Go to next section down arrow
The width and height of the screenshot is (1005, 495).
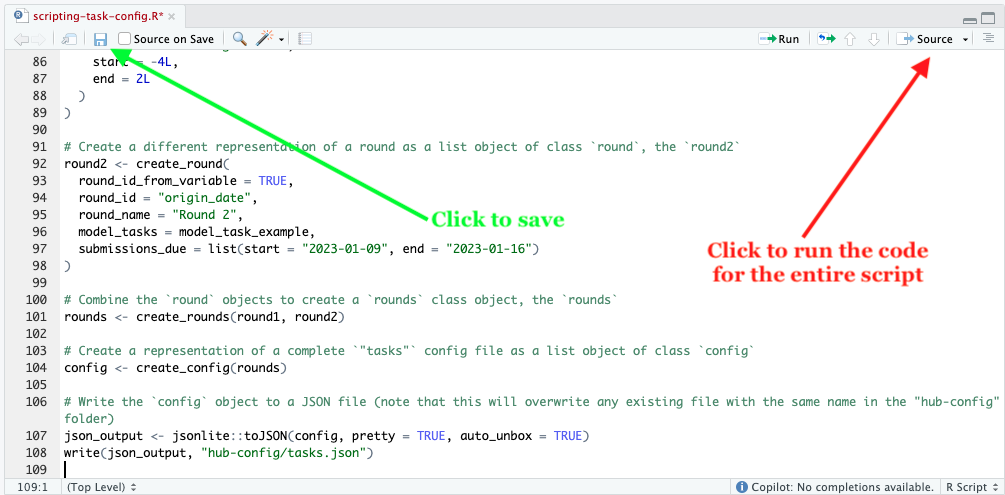pos(873,39)
